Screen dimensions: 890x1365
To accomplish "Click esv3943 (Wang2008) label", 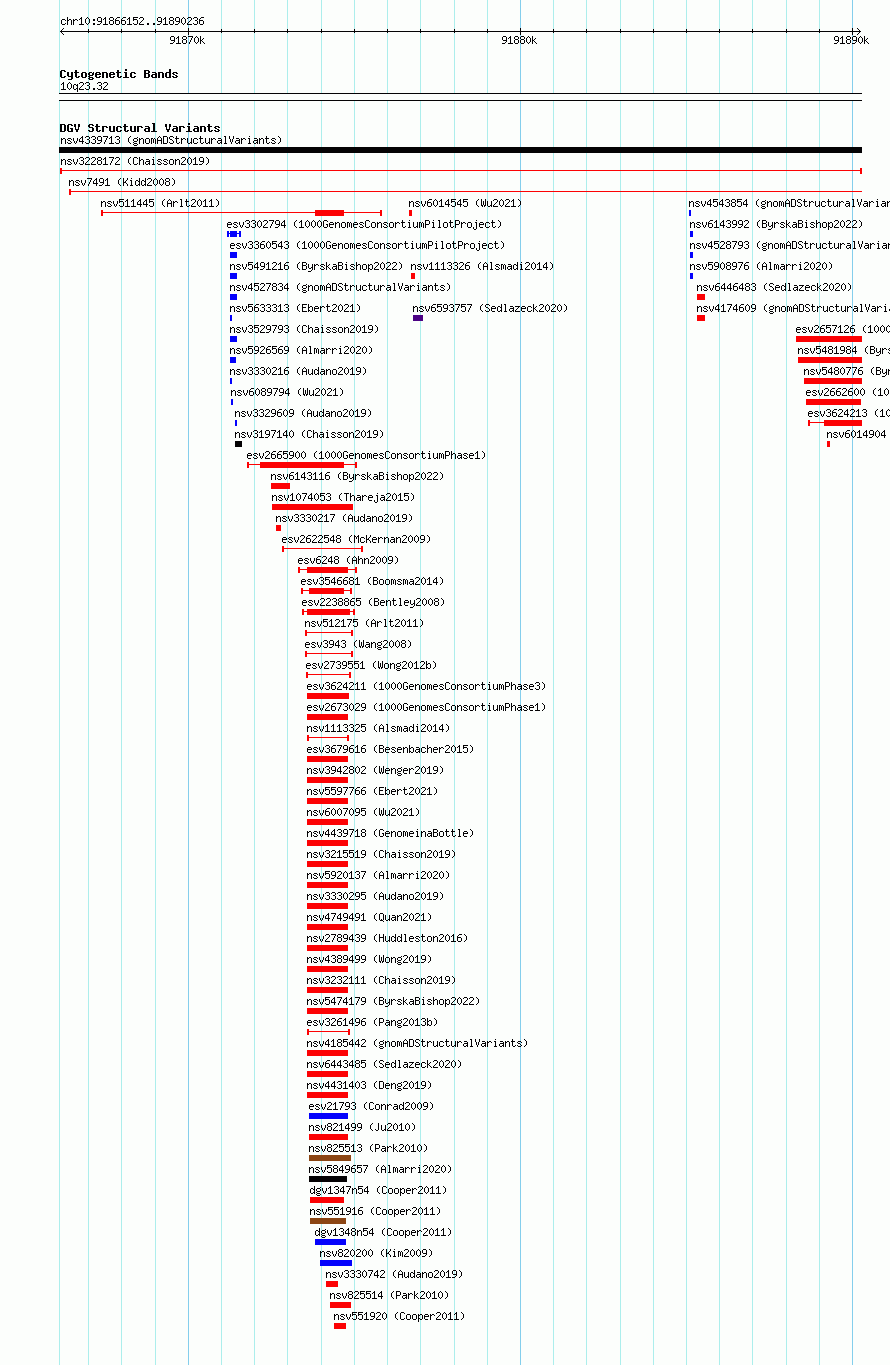I will (x=358, y=644).
